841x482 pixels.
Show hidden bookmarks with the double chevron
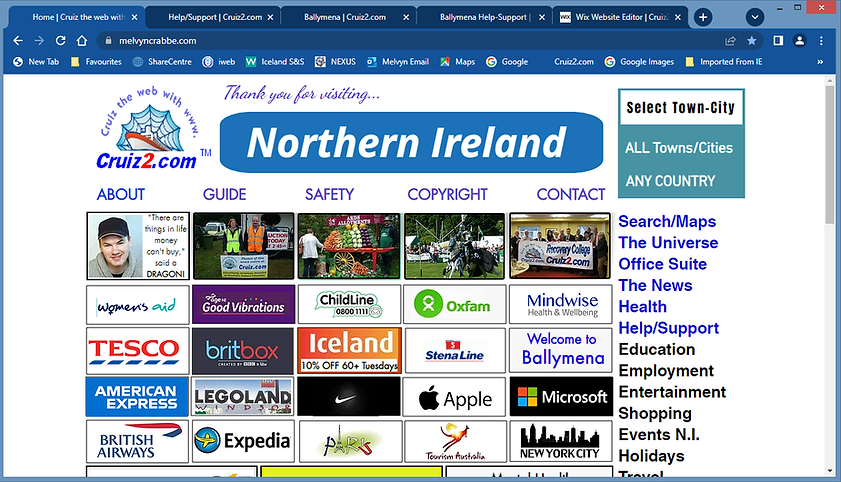coord(820,62)
